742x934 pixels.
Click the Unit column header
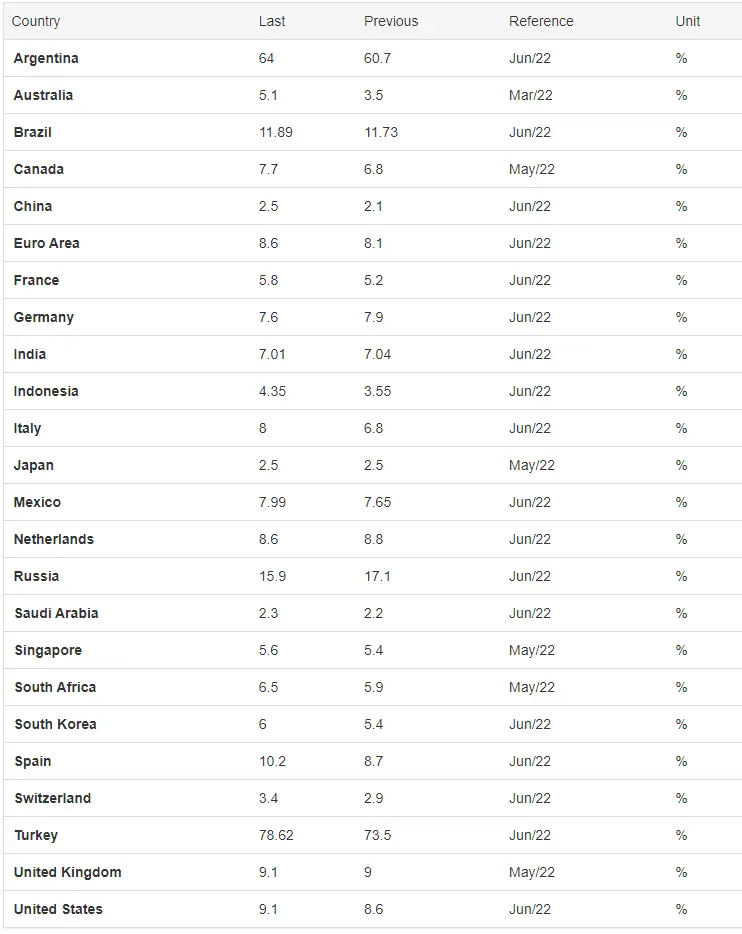coord(688,21)
